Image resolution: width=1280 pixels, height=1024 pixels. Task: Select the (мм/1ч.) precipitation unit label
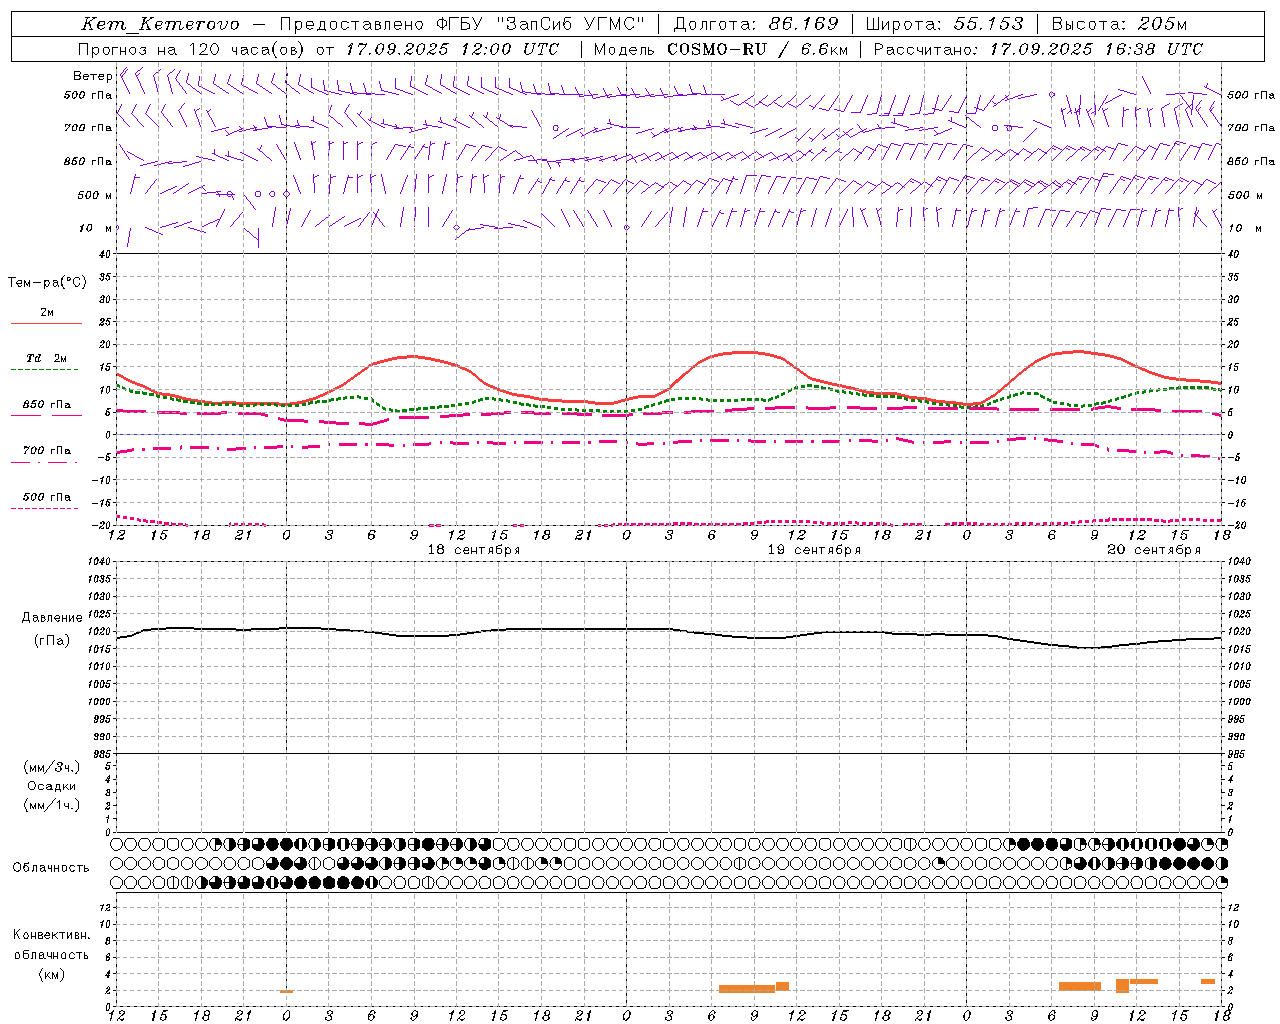[x=52, y=805]
